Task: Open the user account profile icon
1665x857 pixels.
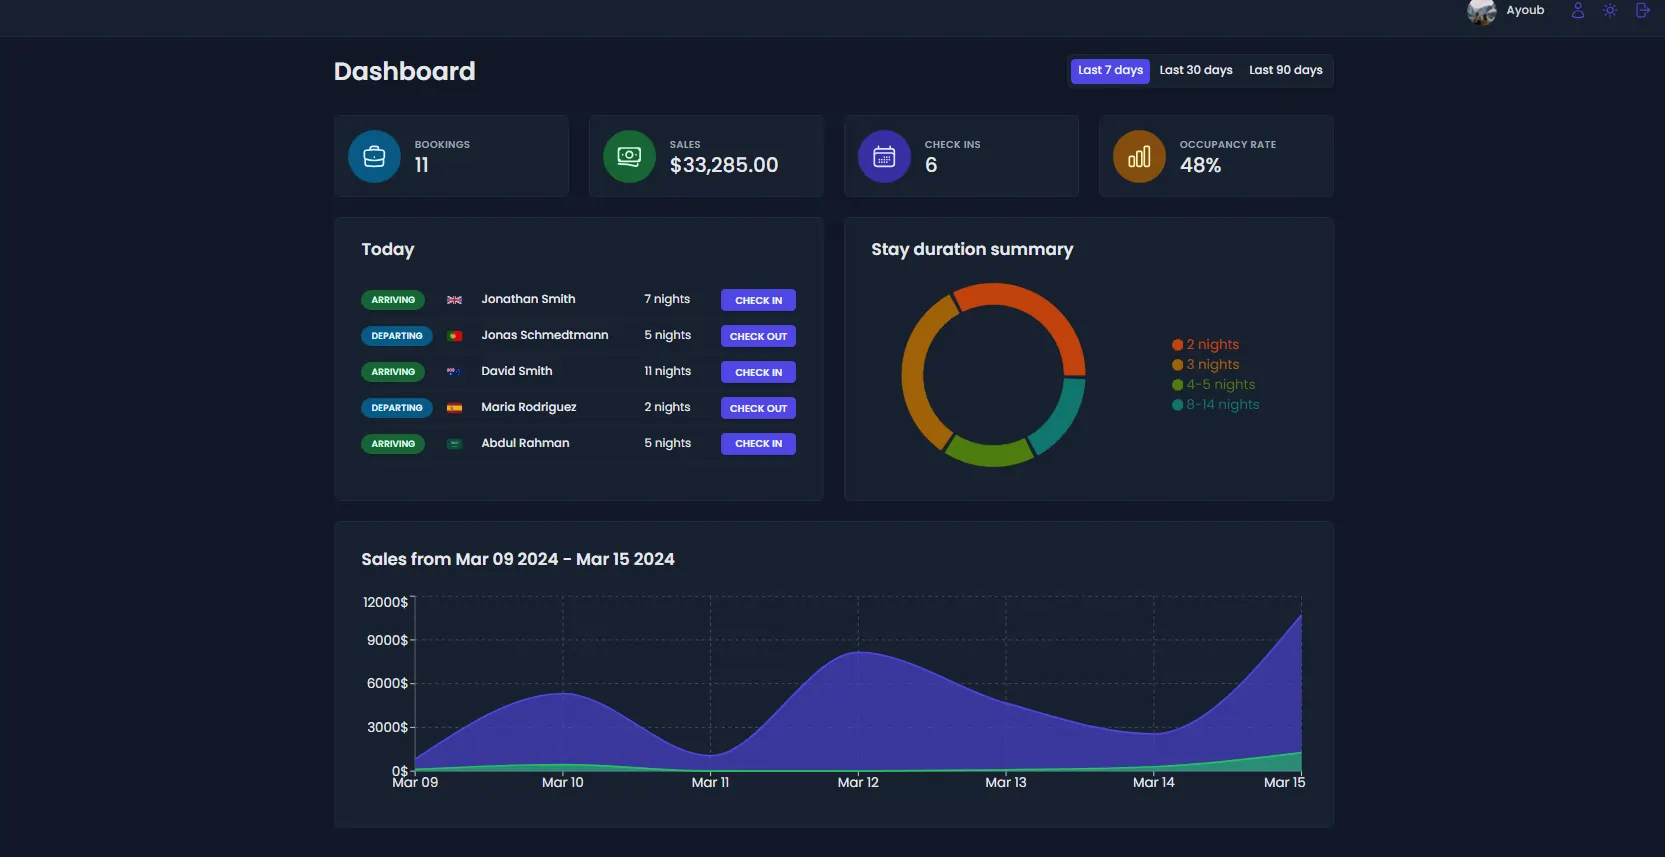Action: (x=1577, y=11)
